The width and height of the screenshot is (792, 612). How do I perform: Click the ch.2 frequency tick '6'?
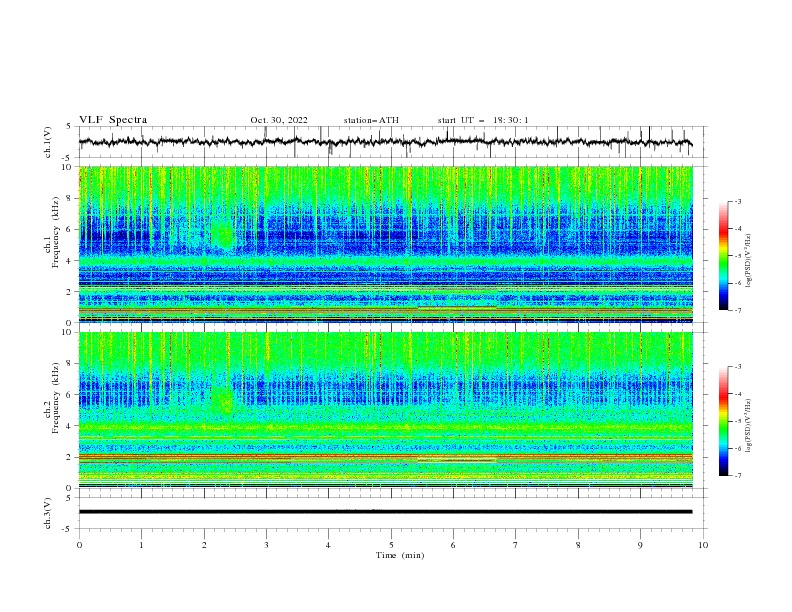[71, 395]
